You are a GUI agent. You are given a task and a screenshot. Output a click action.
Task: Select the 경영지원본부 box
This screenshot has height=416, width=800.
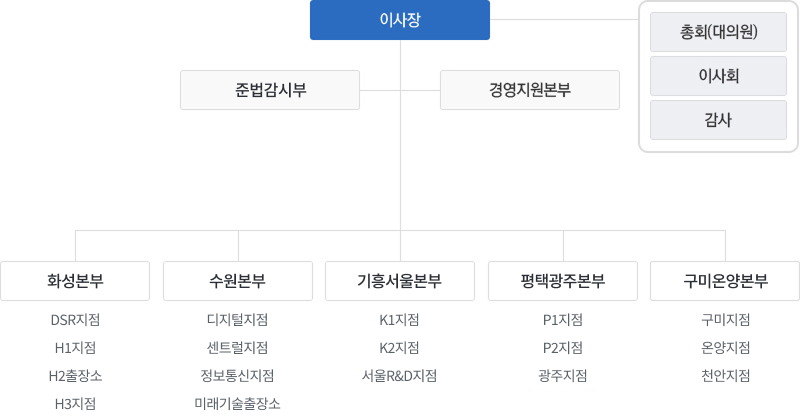pyautogui.click(x=529, y=90)
